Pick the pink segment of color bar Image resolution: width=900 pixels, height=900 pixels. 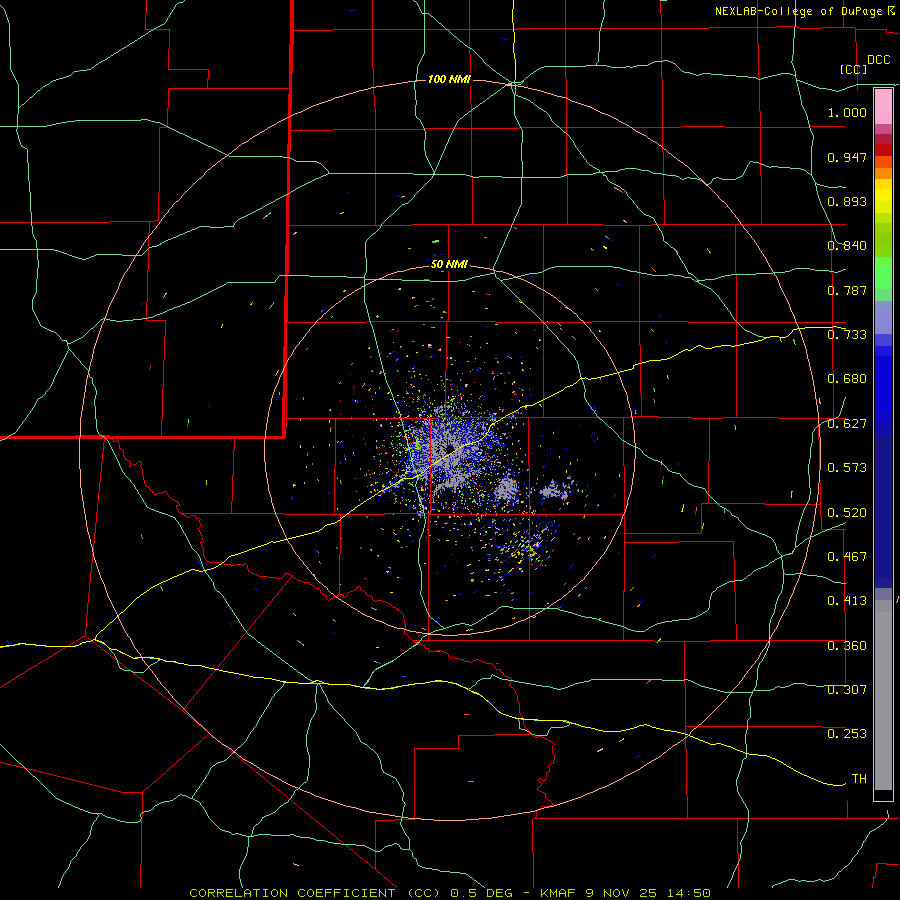click(883, 107)
